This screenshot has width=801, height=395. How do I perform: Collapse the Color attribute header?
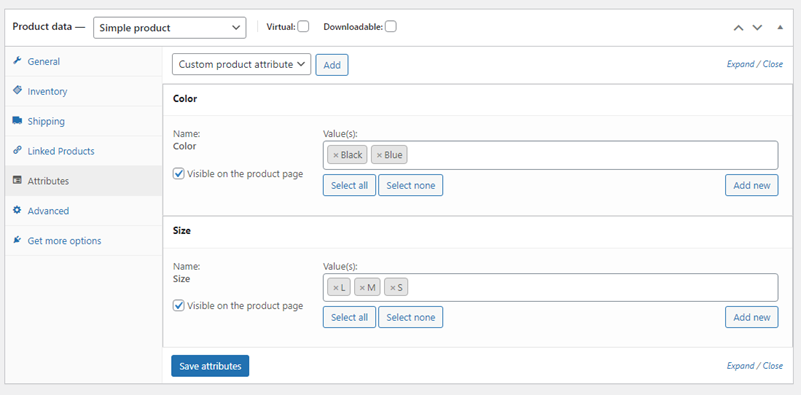tap(477, 99)
